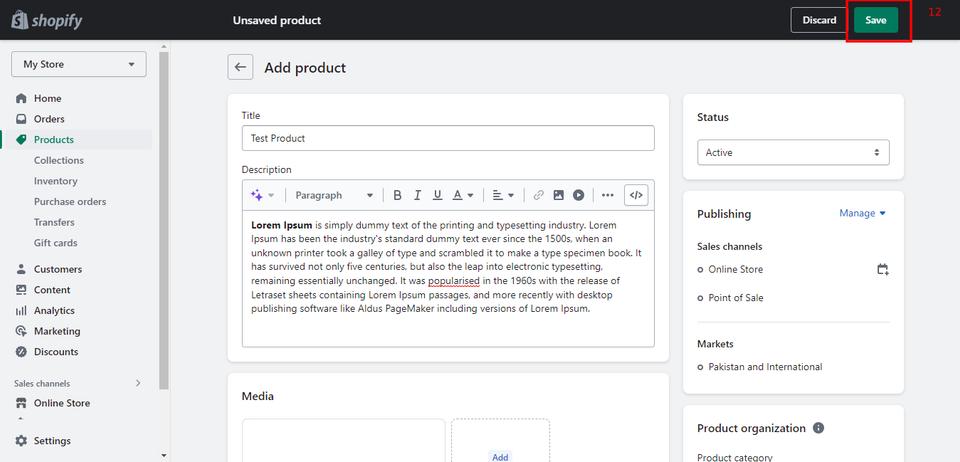The height and width of the screenshot is (462, 960).
Task: Click the Orders inbox icon
Action: coord(21,119)
